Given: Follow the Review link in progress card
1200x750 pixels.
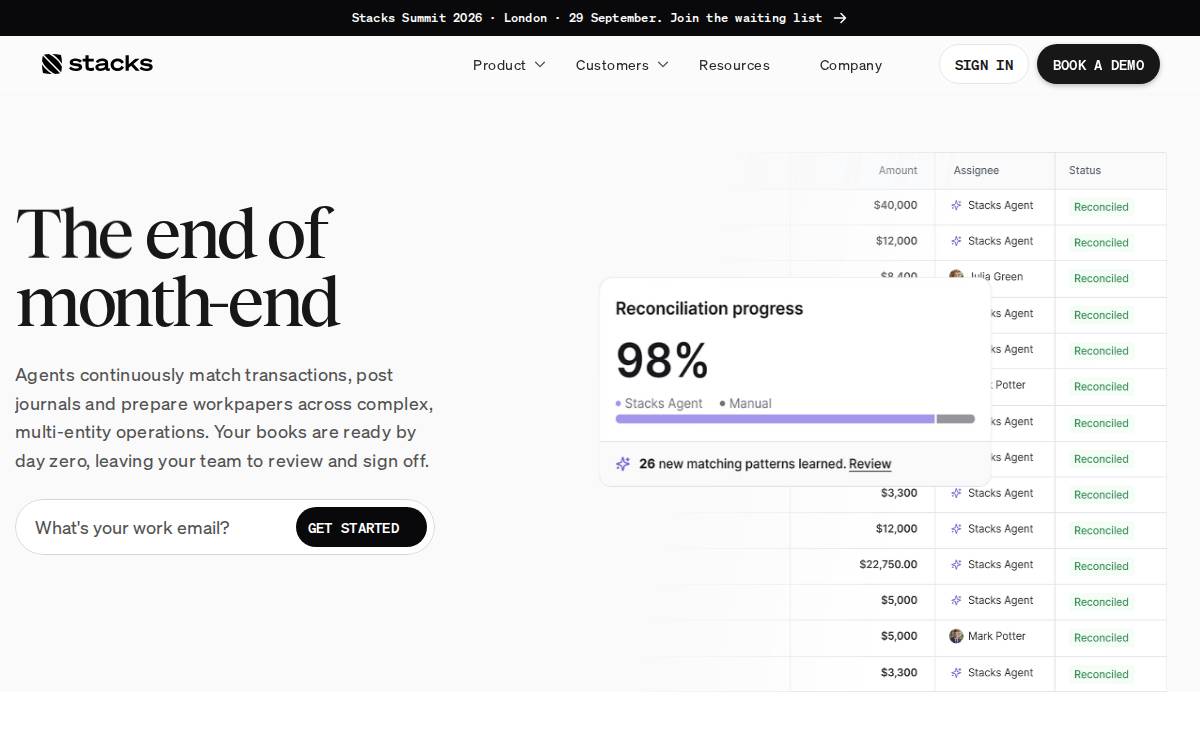Looking at the screenshot, I should pyautogui.click(x=870, y=464).
